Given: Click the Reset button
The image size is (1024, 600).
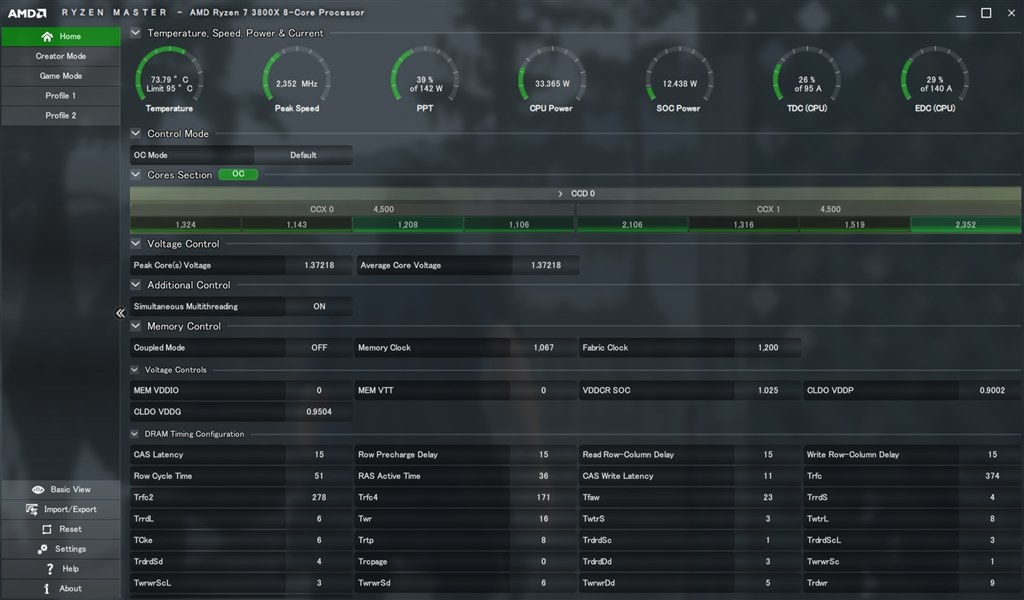Looking at the screenshot, I should click(x=61, y=529).
